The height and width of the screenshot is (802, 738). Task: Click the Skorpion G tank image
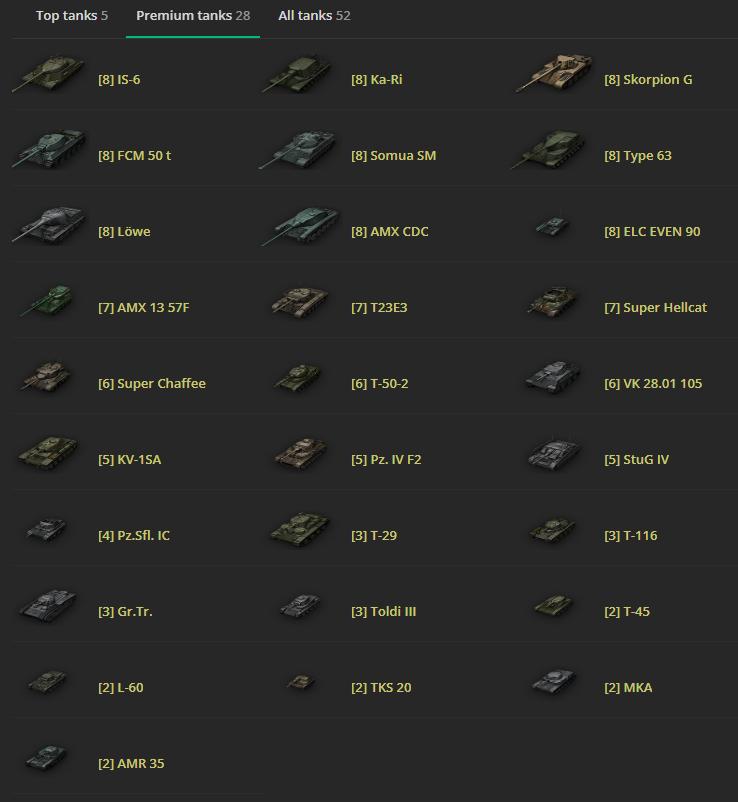coord(554,73)
